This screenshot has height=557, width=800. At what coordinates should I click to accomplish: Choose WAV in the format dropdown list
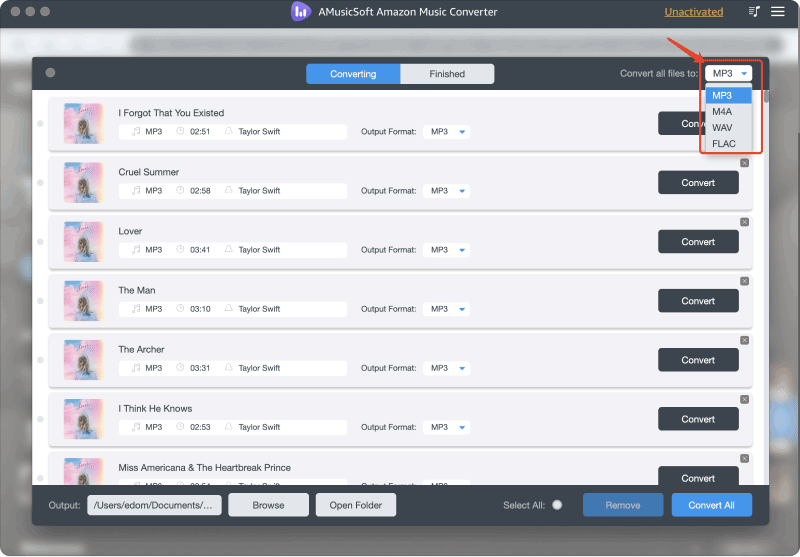coord(729,128)
